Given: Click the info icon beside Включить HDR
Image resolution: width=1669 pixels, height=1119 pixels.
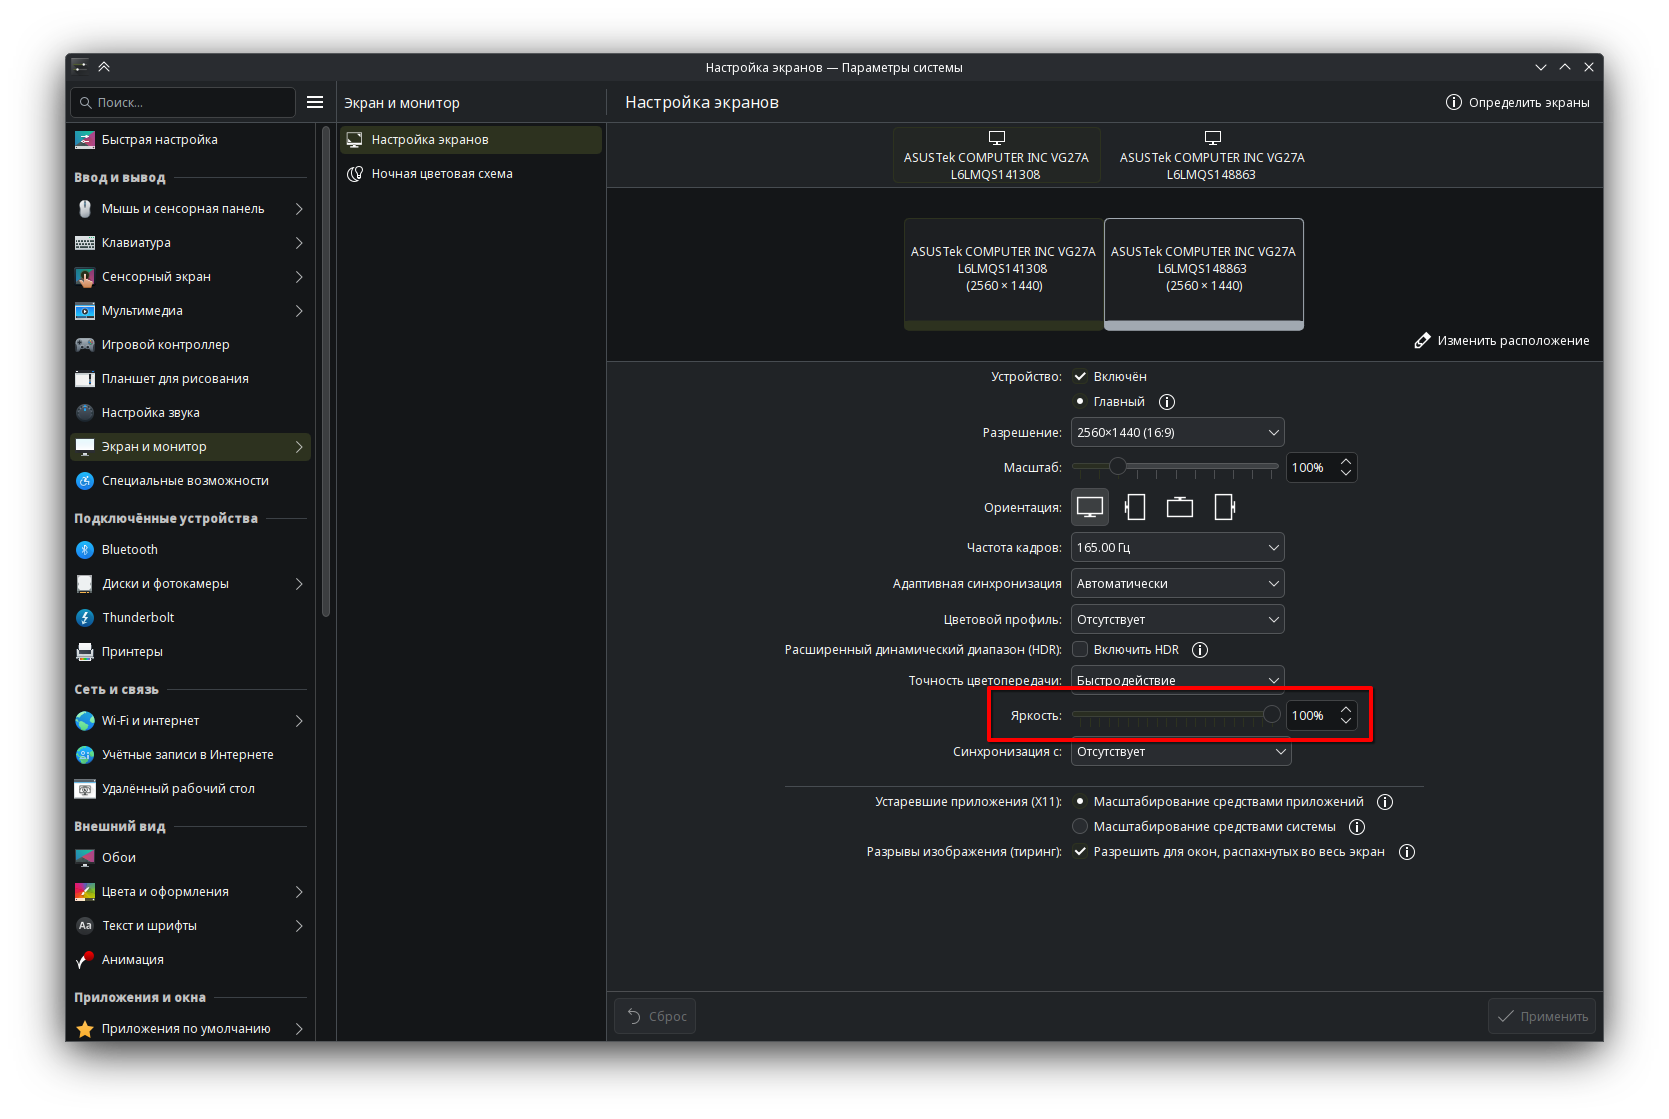Looking at the screenshot, I should pos(1200,650).
